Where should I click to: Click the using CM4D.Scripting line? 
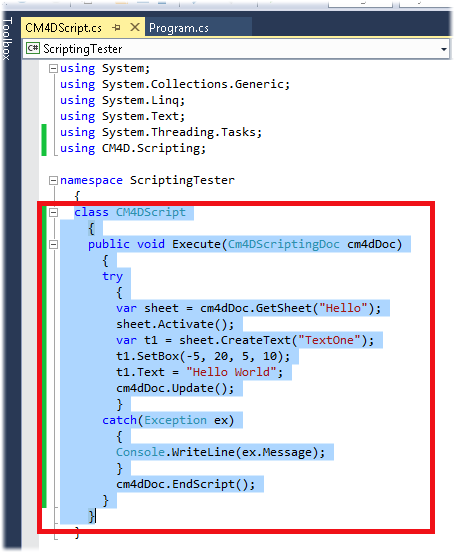coord(133,149)
